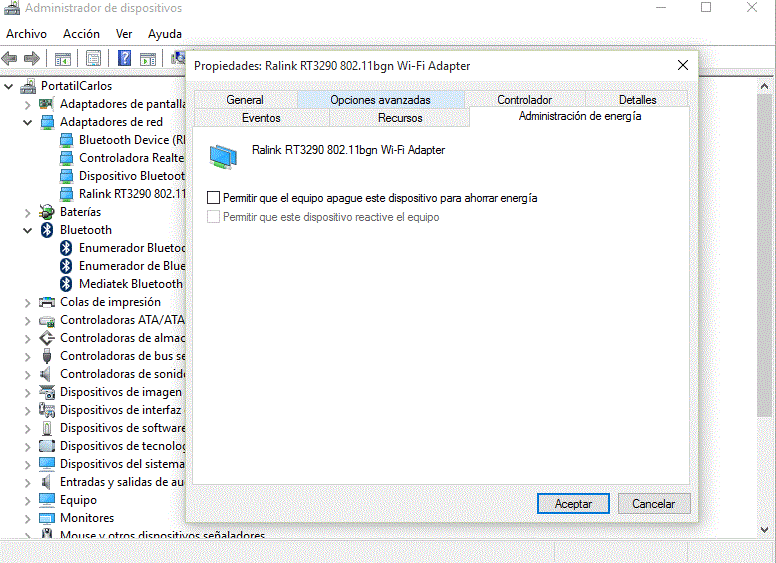The image size is (776, 563).
Task: Click the Controladoras ATA/ATAPI icon
Action: 47,321
